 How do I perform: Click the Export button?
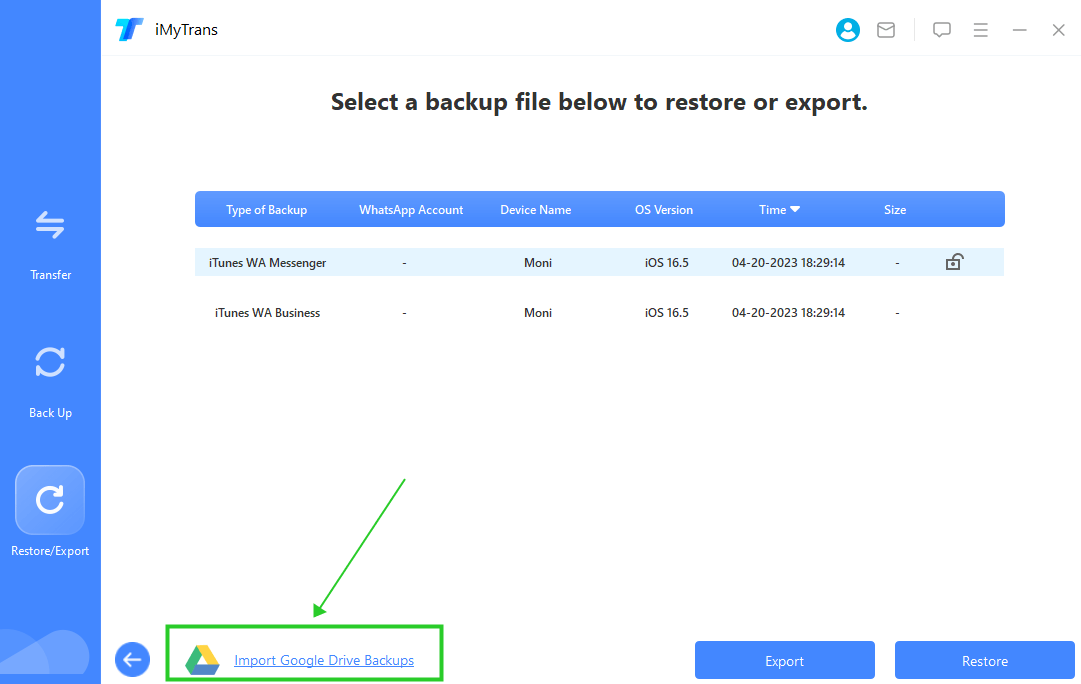[x=785, y=661]
